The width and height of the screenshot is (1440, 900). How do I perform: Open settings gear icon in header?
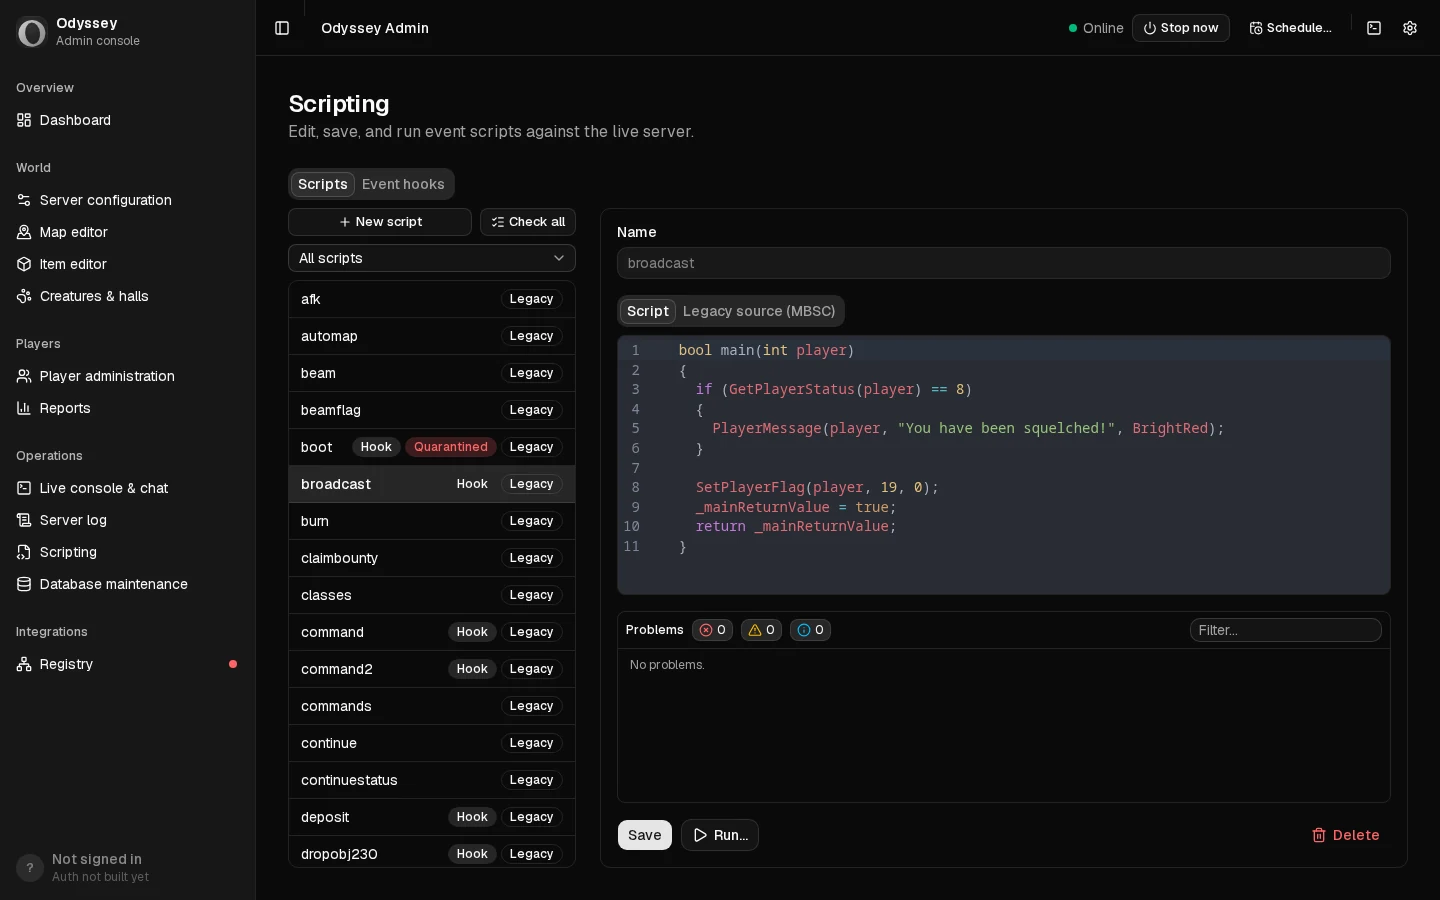pos(1410,28)
